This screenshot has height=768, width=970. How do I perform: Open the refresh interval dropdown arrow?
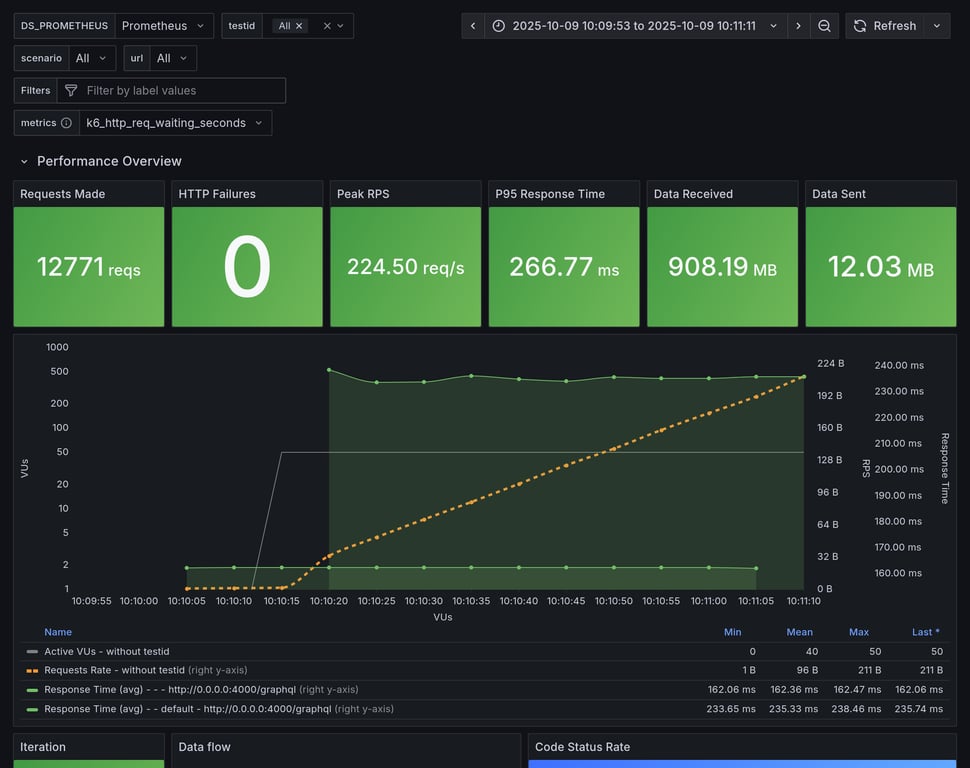click(937, 26)
